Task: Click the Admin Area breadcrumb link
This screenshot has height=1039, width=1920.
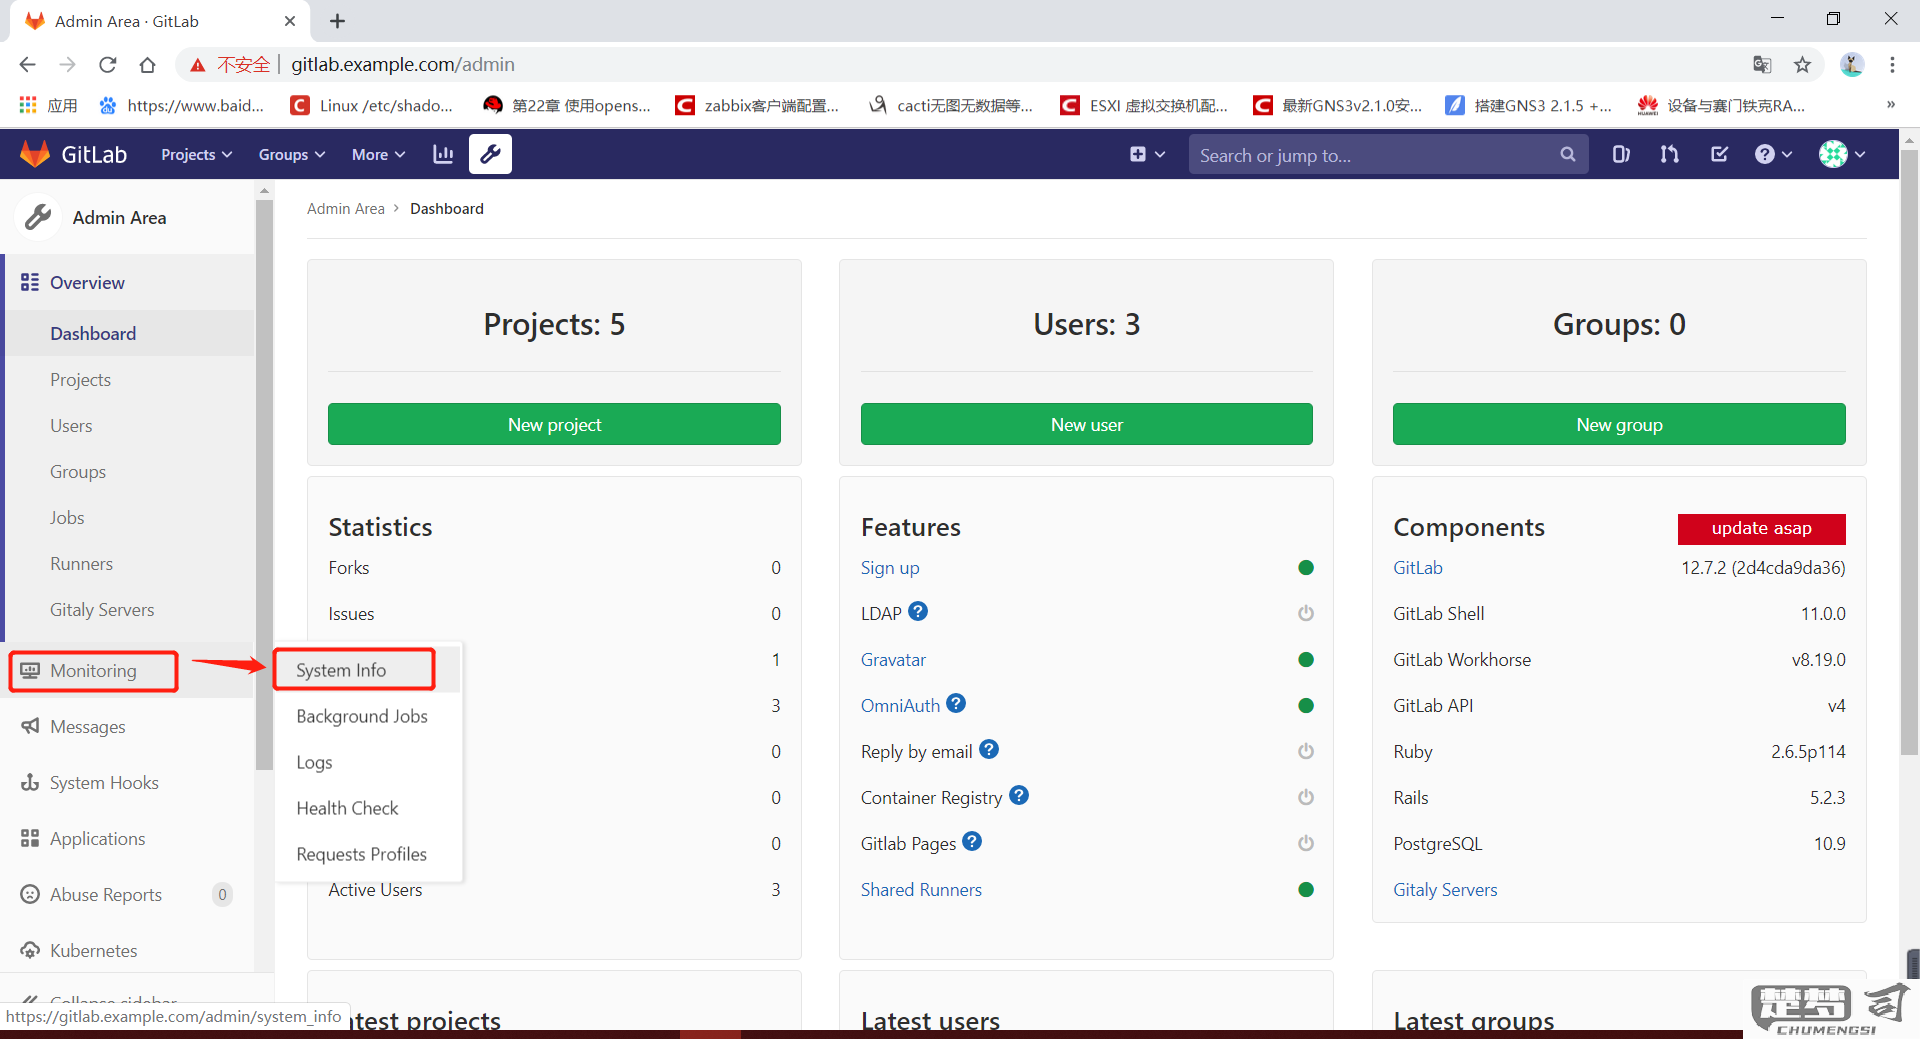Action: pyautogui.click(x=345, y=208)
